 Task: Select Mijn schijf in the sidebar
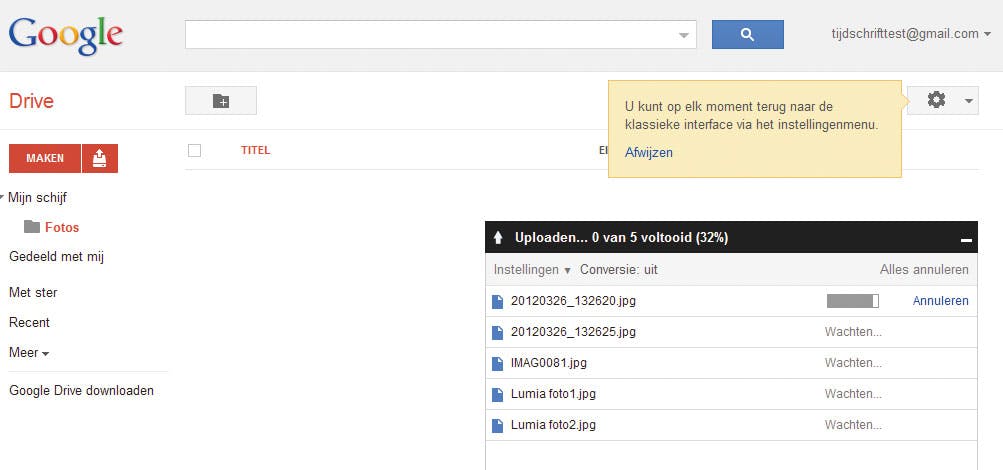pos(37,198)
